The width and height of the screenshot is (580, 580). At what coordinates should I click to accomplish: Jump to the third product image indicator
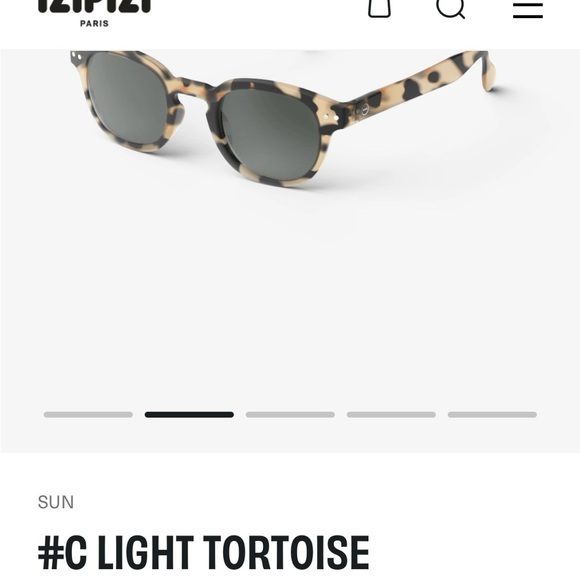pyautogui.click(x=290, y=415)
